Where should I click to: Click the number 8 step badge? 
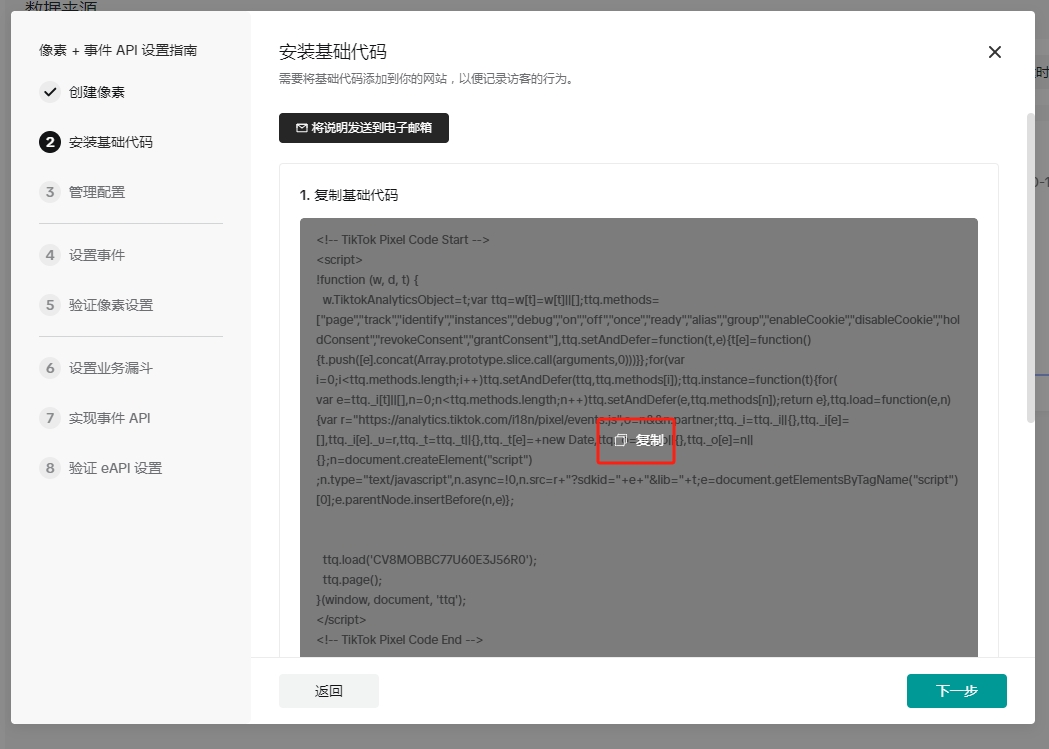[50, 468]
